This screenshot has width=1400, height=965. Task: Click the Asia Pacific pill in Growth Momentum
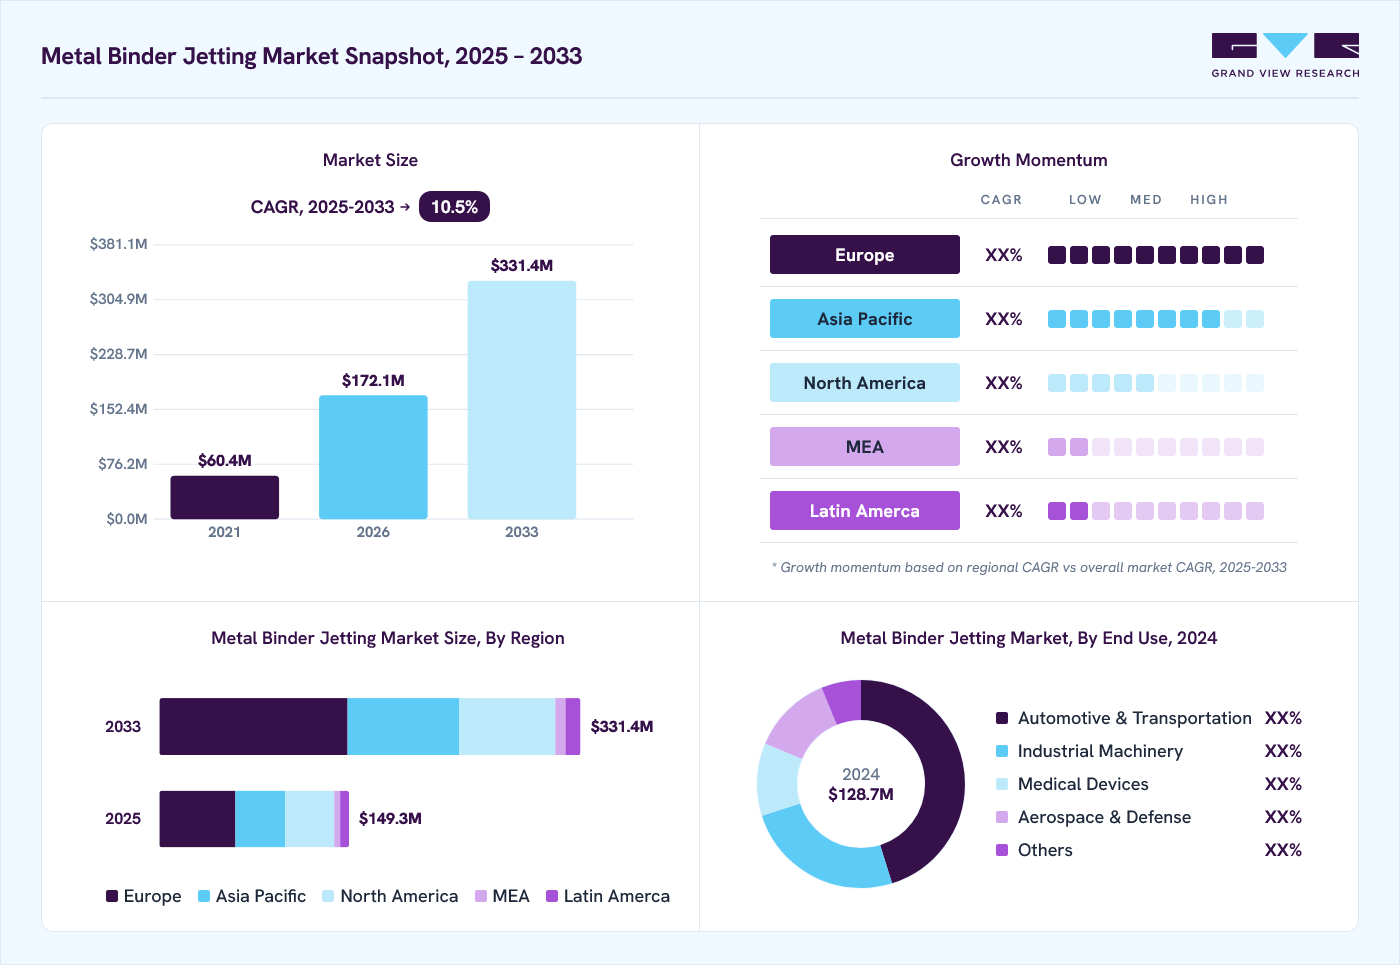pyautogui.click(x=865, y=319)
